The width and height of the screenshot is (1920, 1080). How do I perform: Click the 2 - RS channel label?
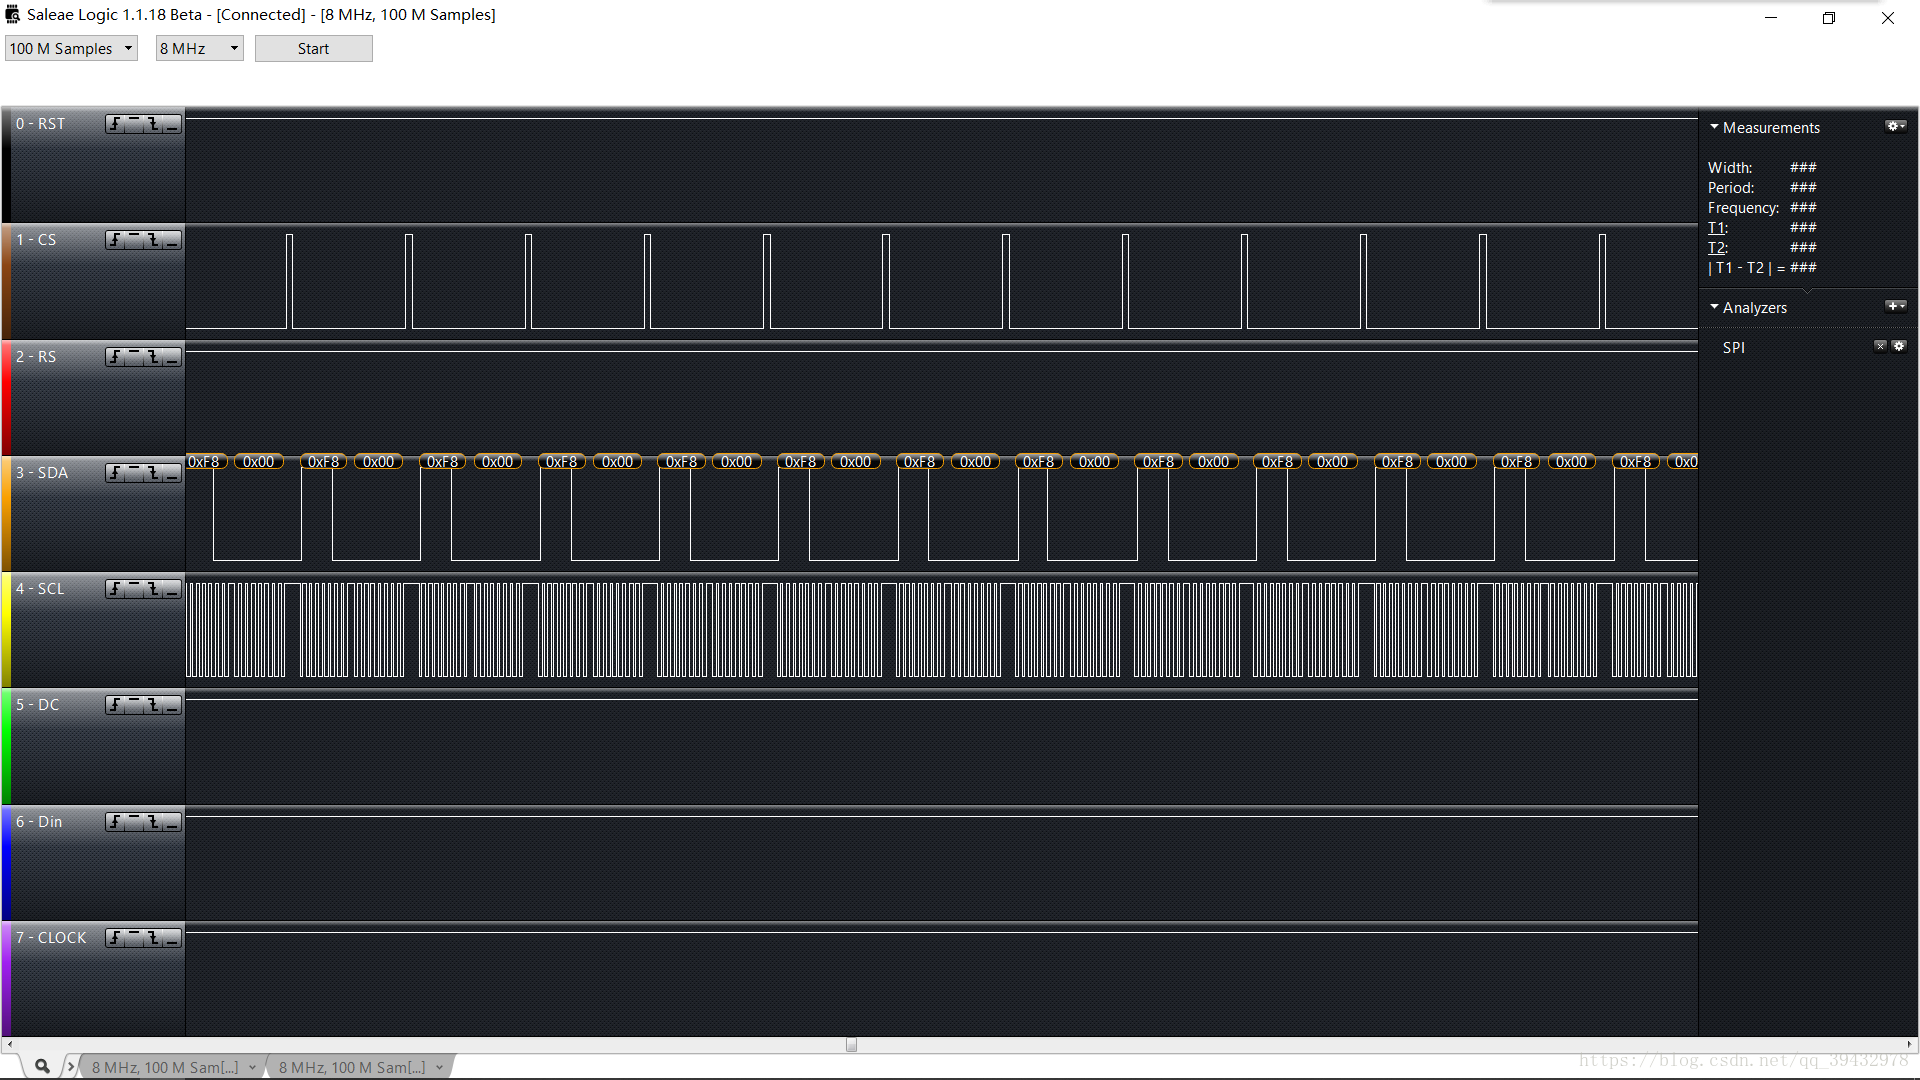click(36, 357)
